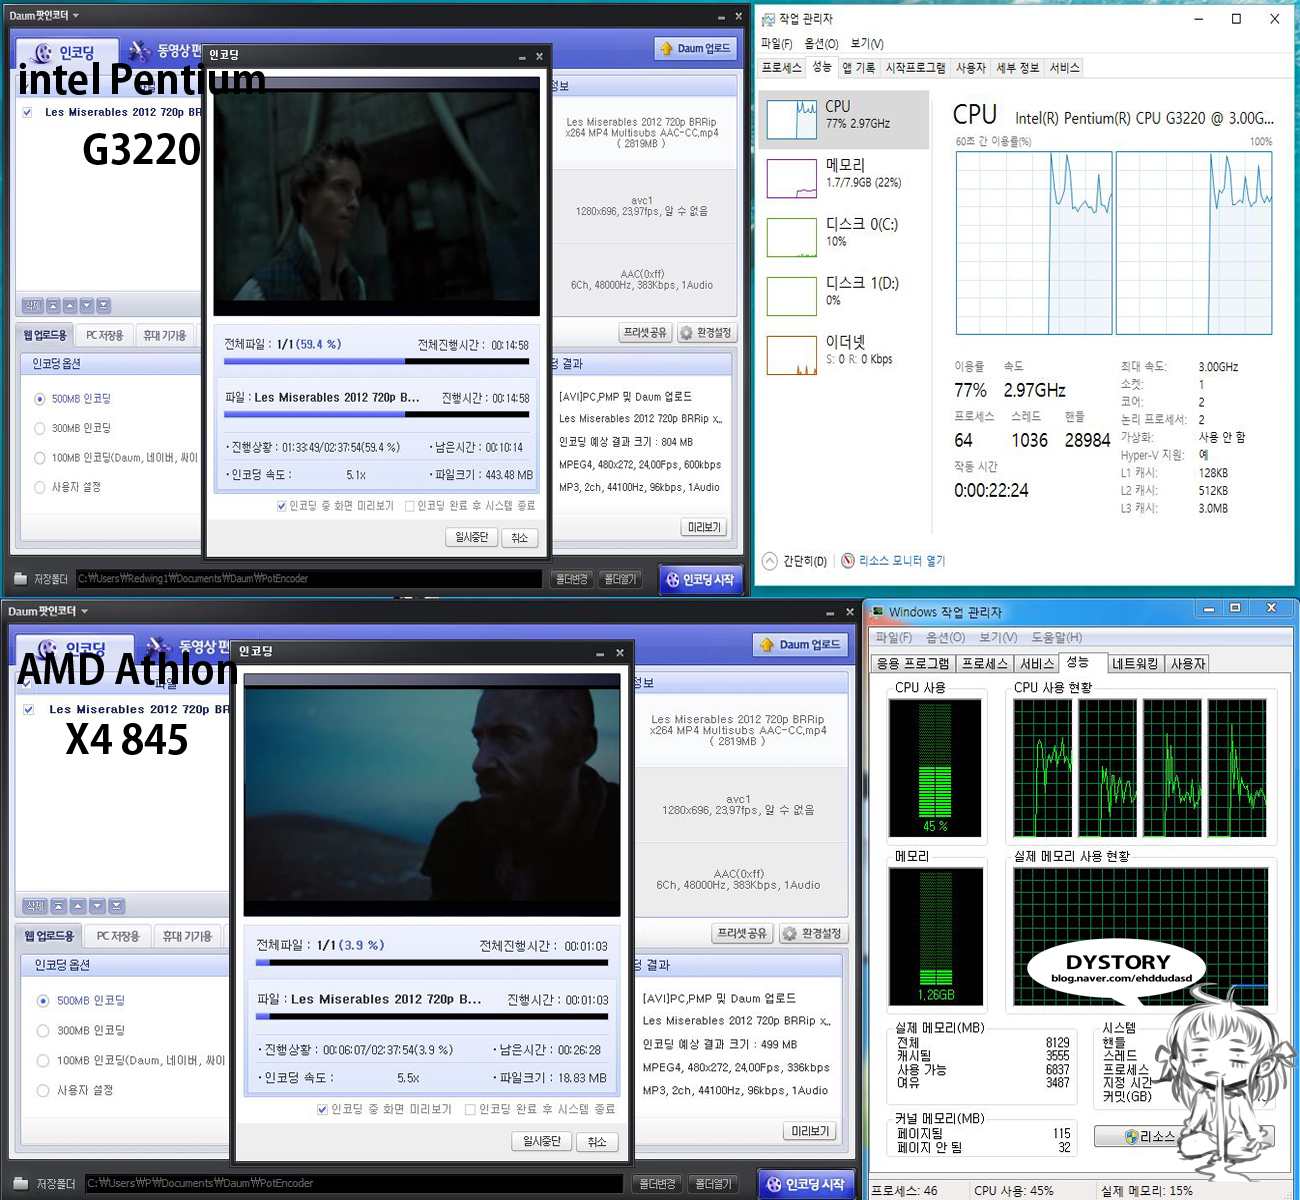The image size is (1300, 1200).
Task: Switch to 세부 정보 tab in 작업 관리자
Action: (x=1018, y=68)
